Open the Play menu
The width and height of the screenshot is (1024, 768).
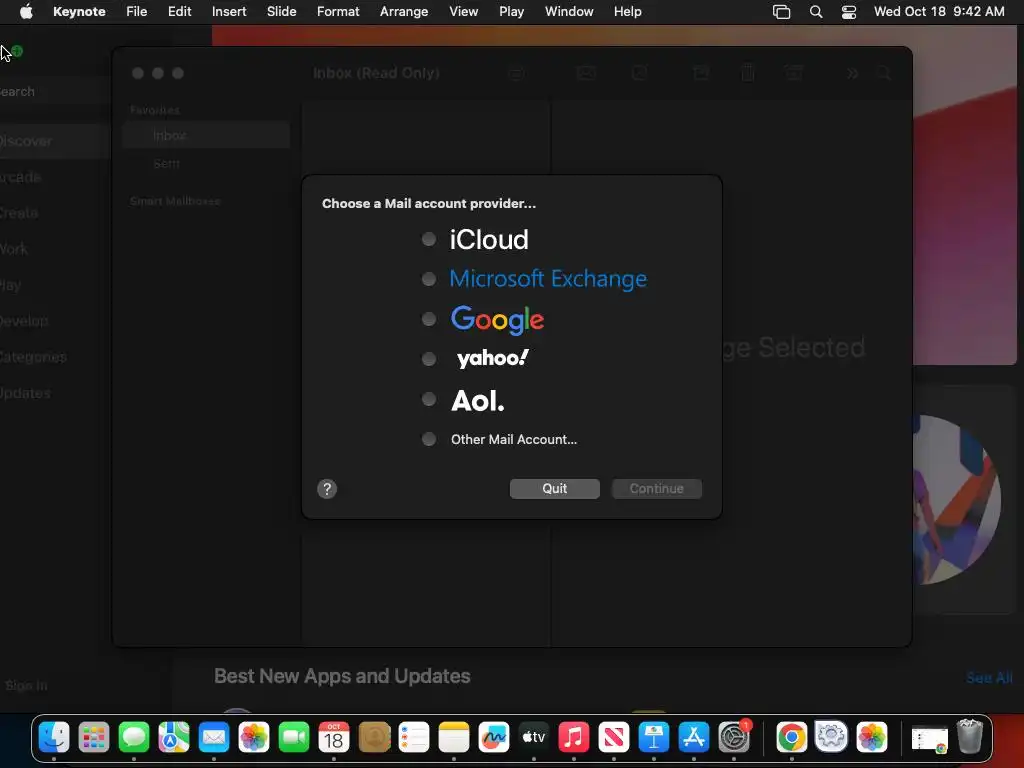(x=511, y=11)
